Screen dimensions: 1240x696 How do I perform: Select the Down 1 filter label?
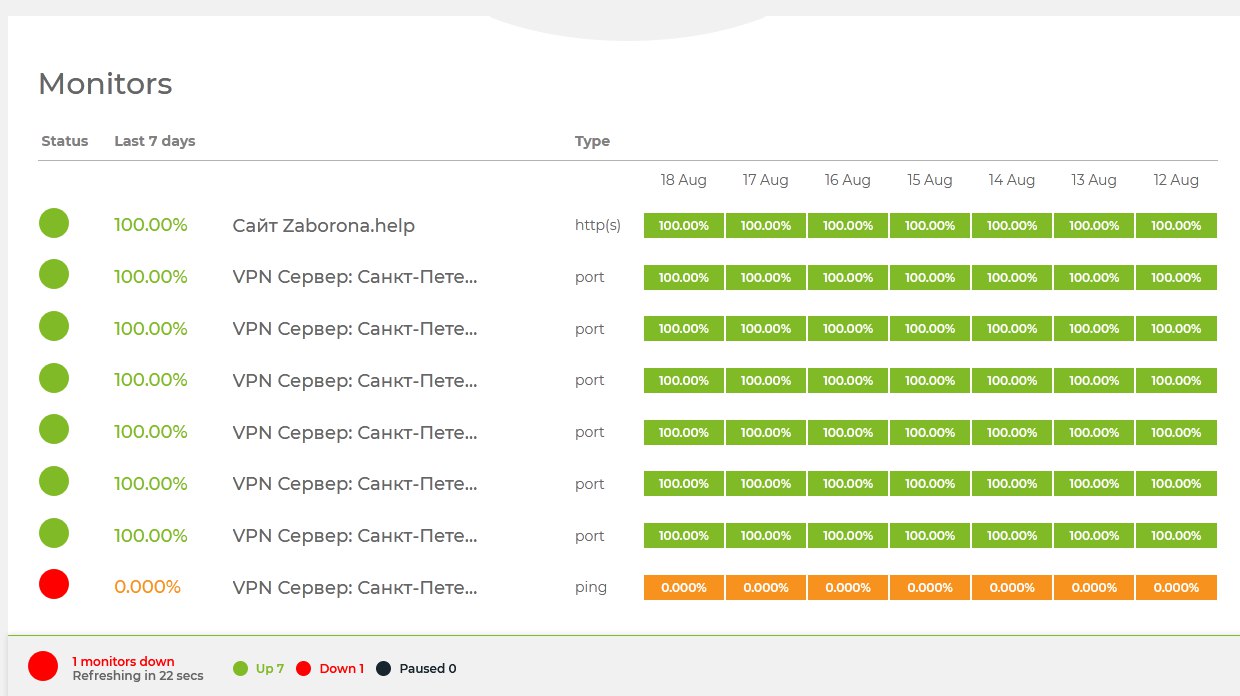(x=342, y=668)
